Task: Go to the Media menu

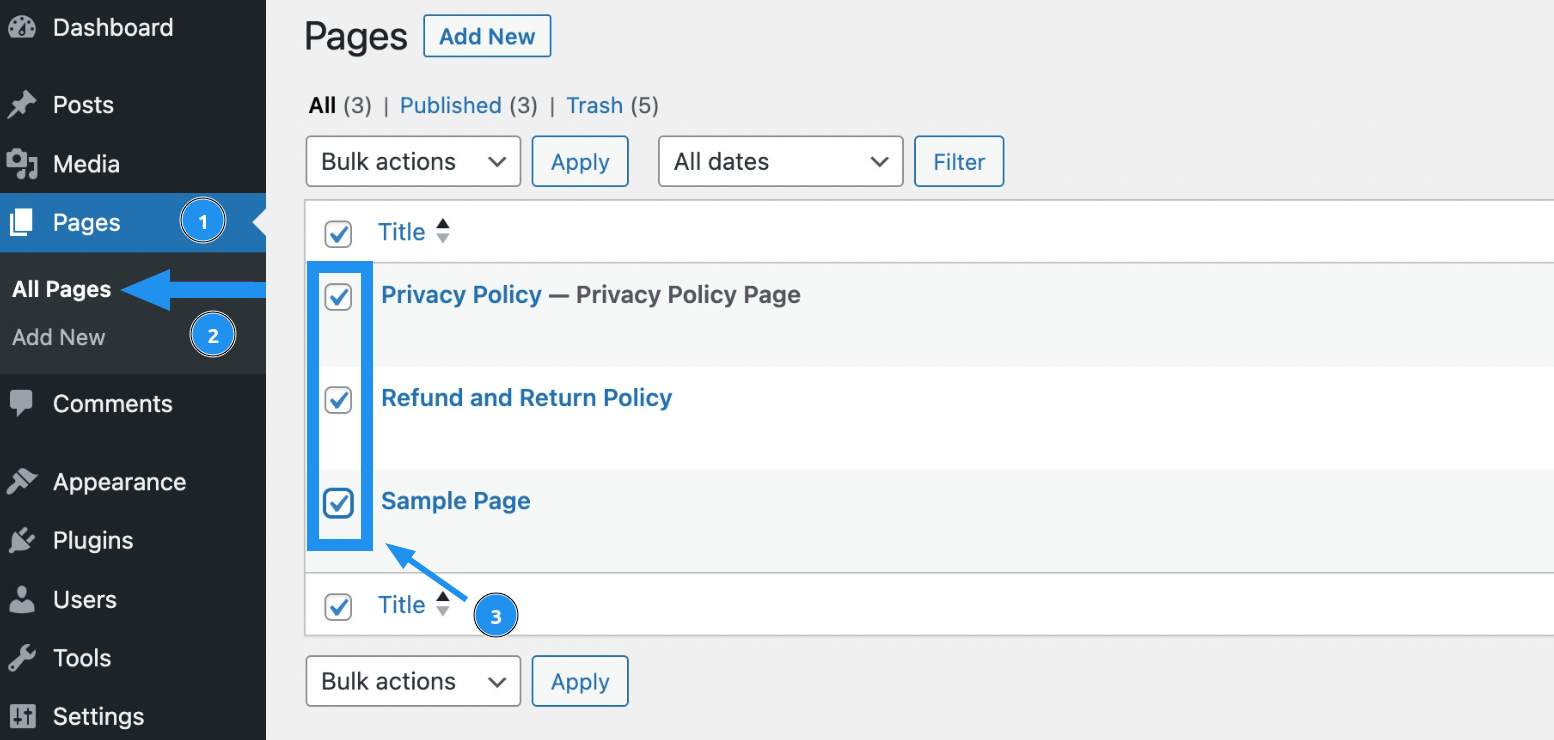Action: click(x=133, y=164)
